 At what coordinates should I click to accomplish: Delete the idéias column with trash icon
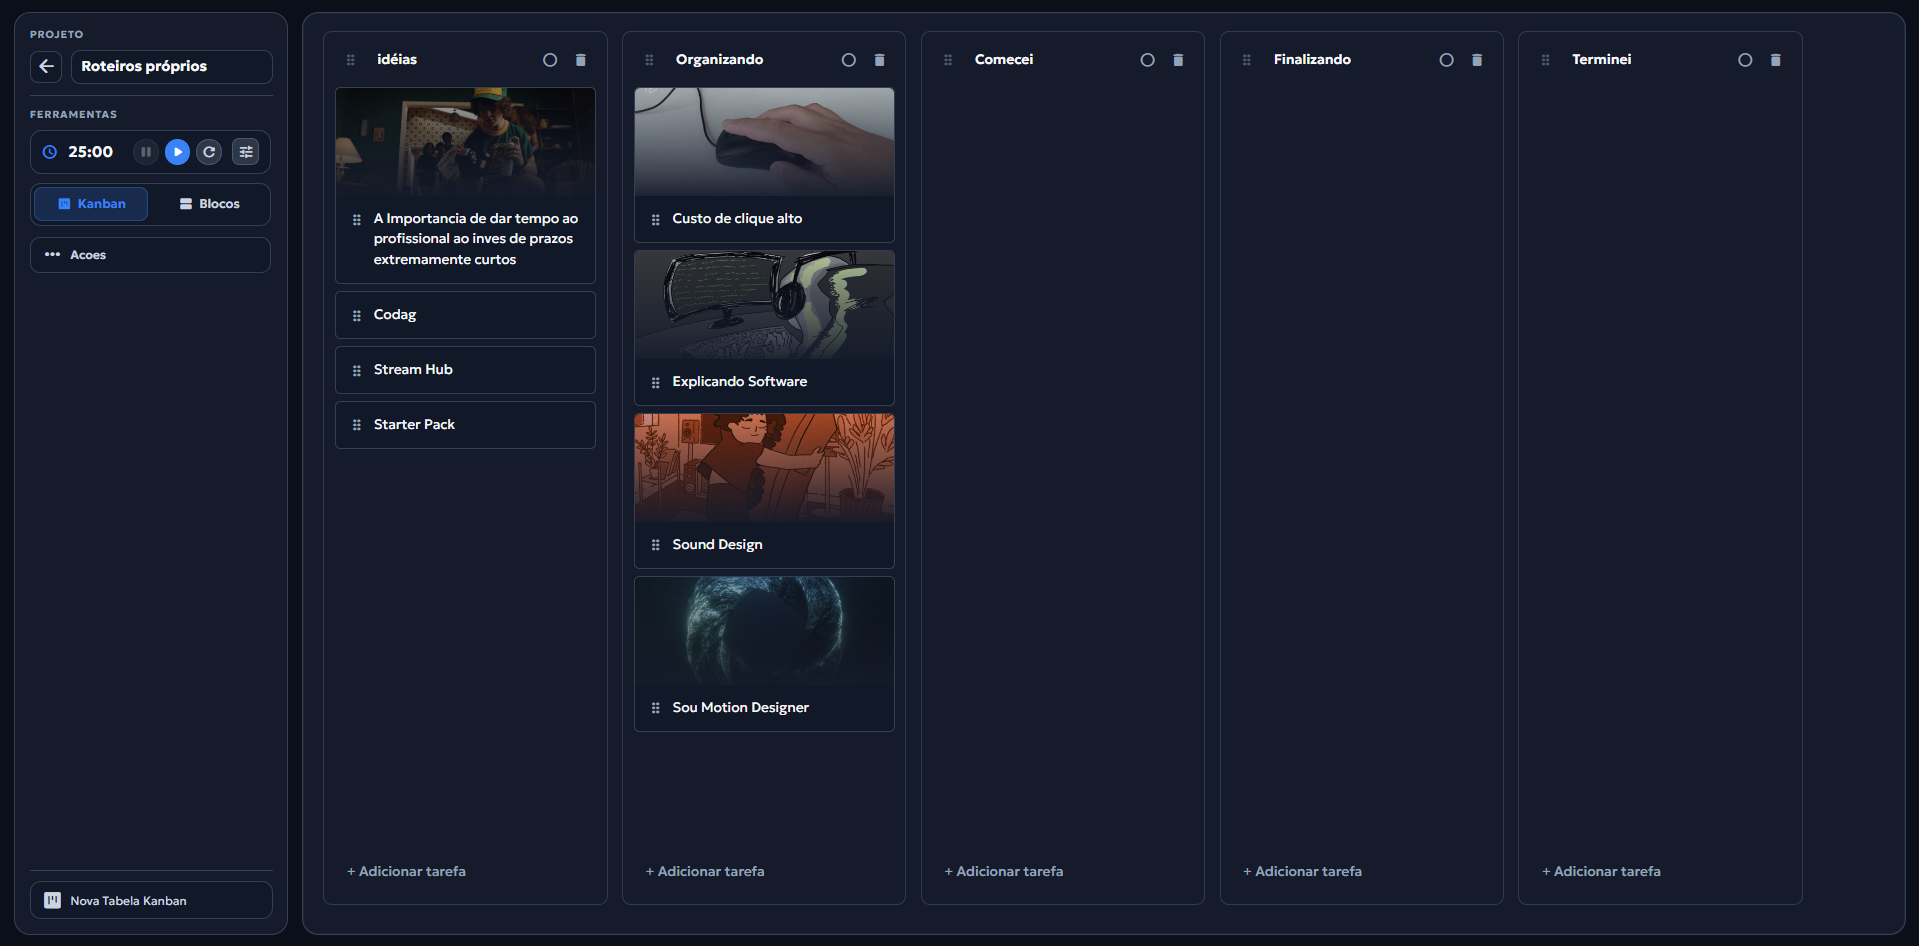580,60
